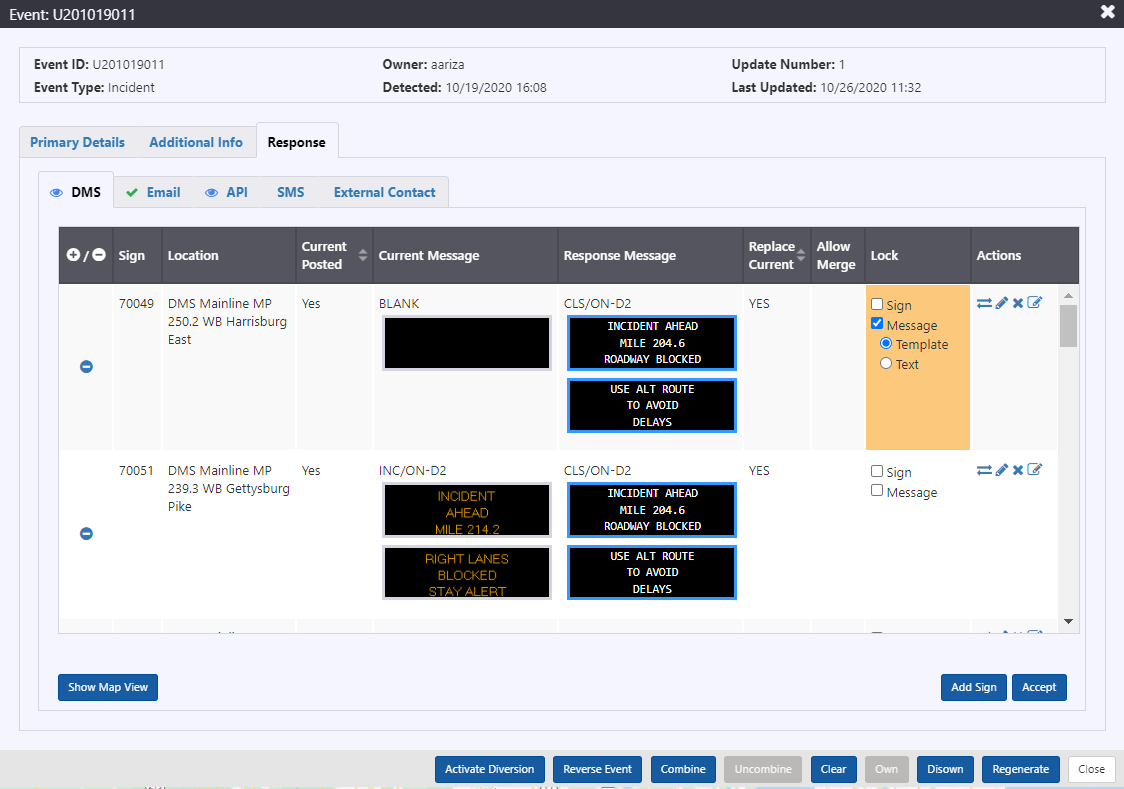Check the Sign lock for 70051
This screenshot has height=789, width=1124.
point(877,471)
